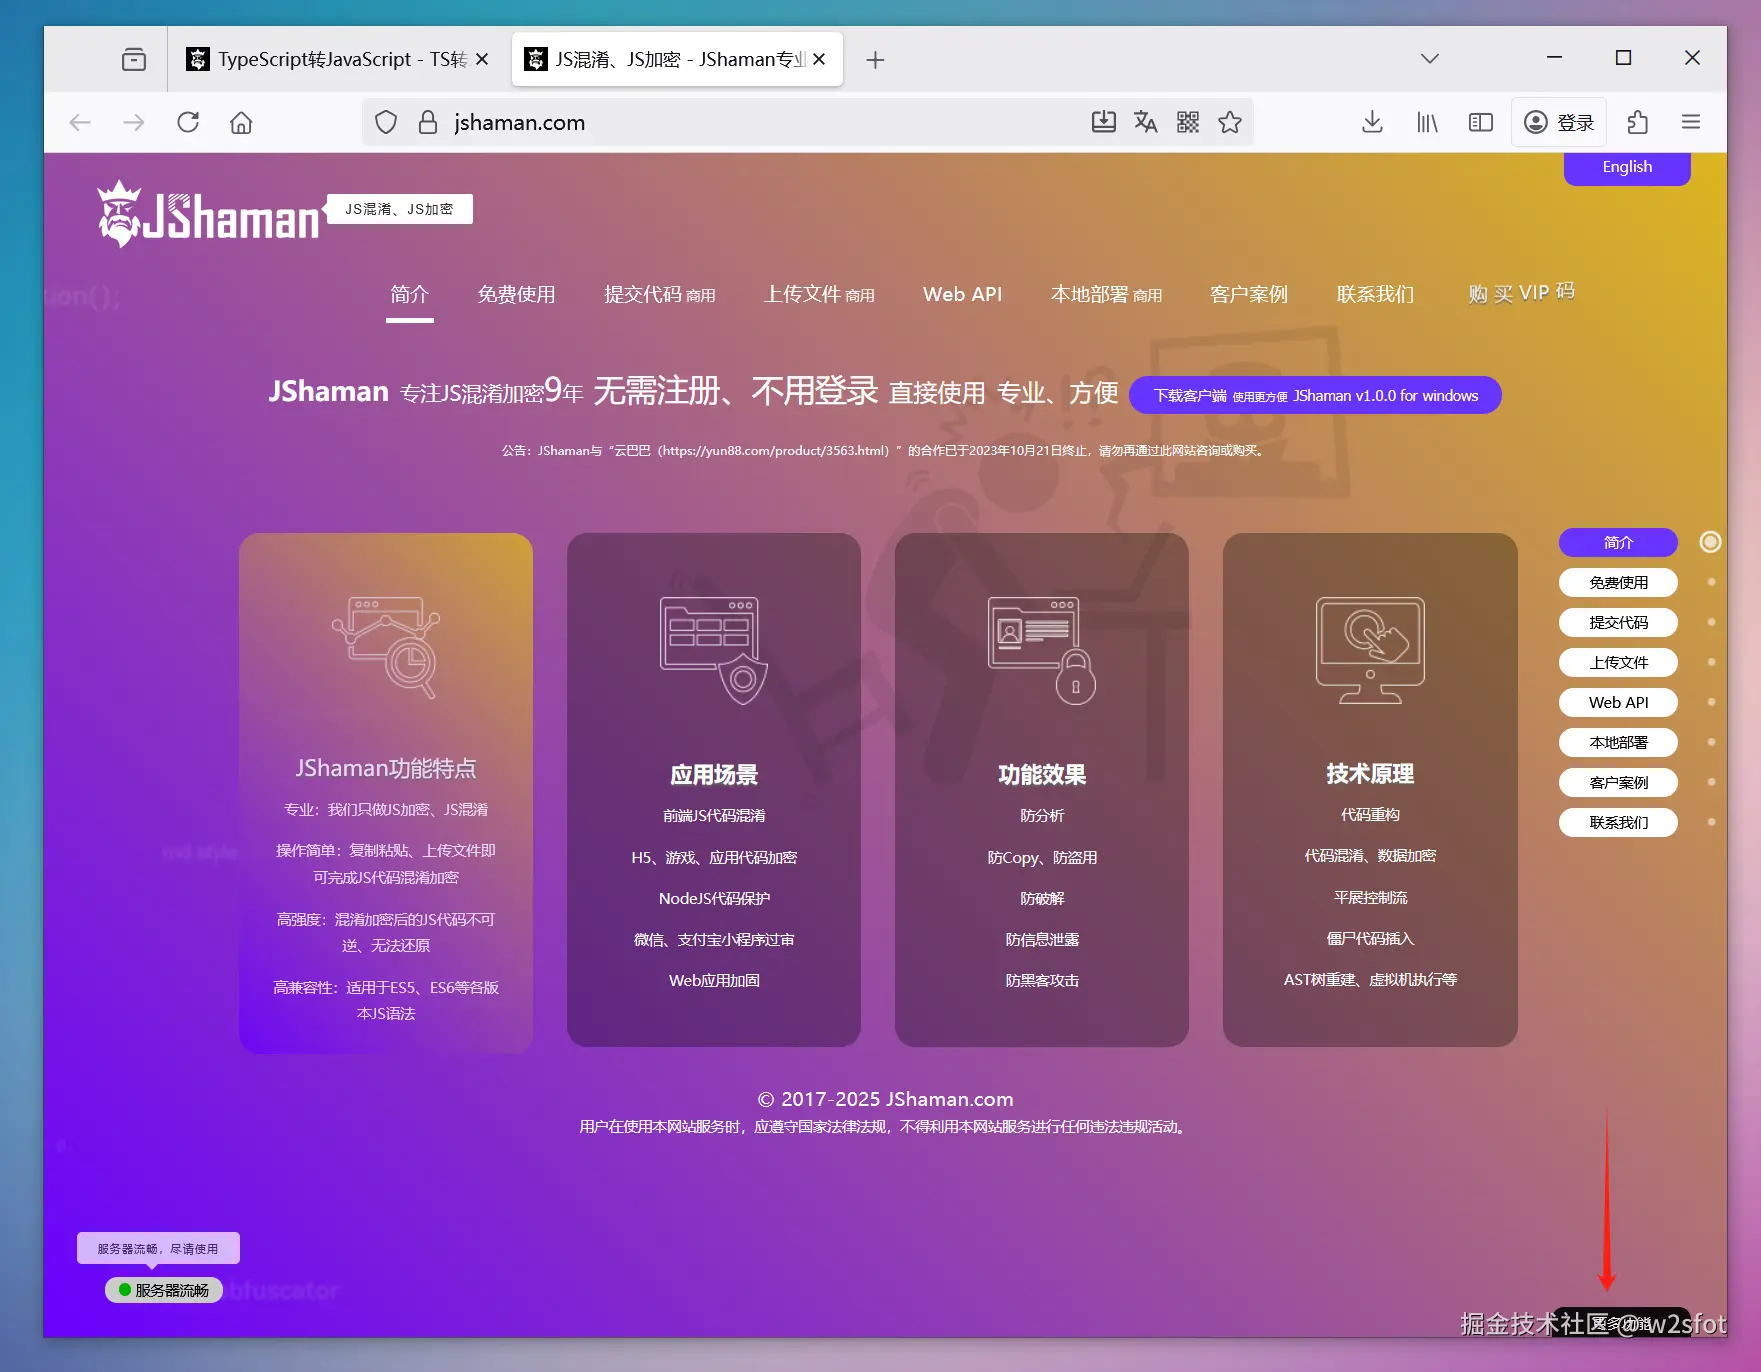The image size is (1761, 1372).
Task: Generate QR code for this page
Action: (x=1188, y=122)
